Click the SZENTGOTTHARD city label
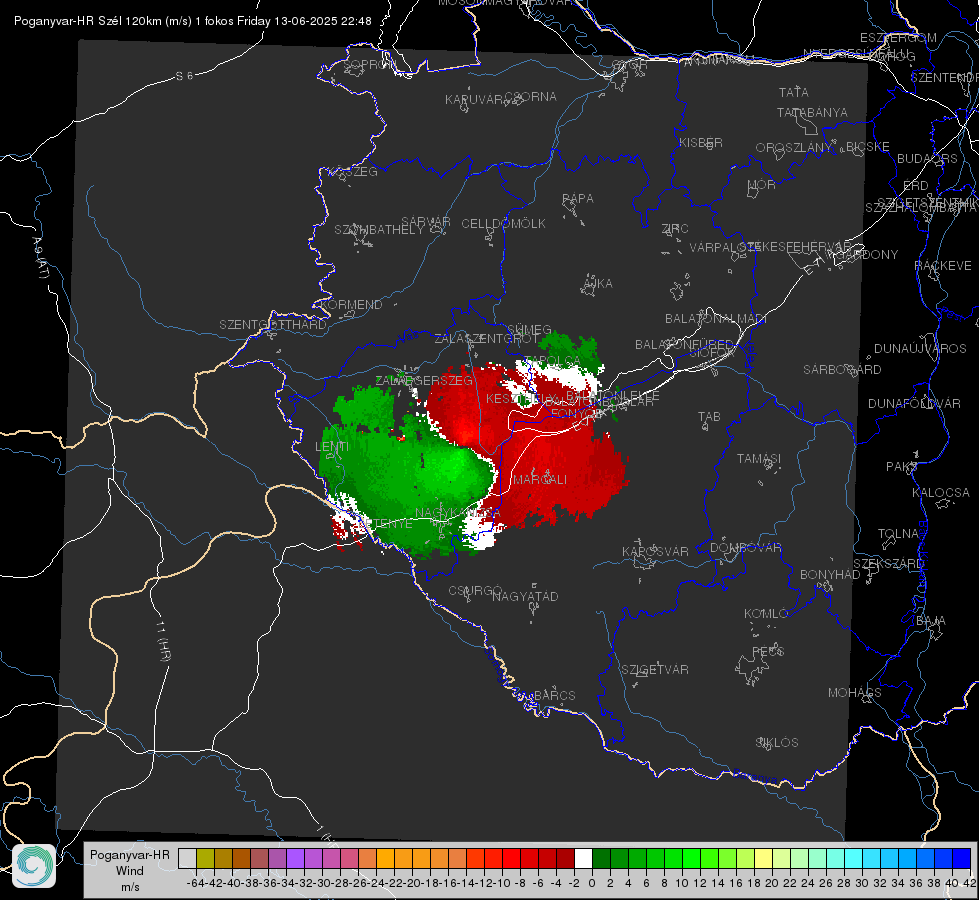This screenshot has height=900, width=979. (x=273, y=325)
